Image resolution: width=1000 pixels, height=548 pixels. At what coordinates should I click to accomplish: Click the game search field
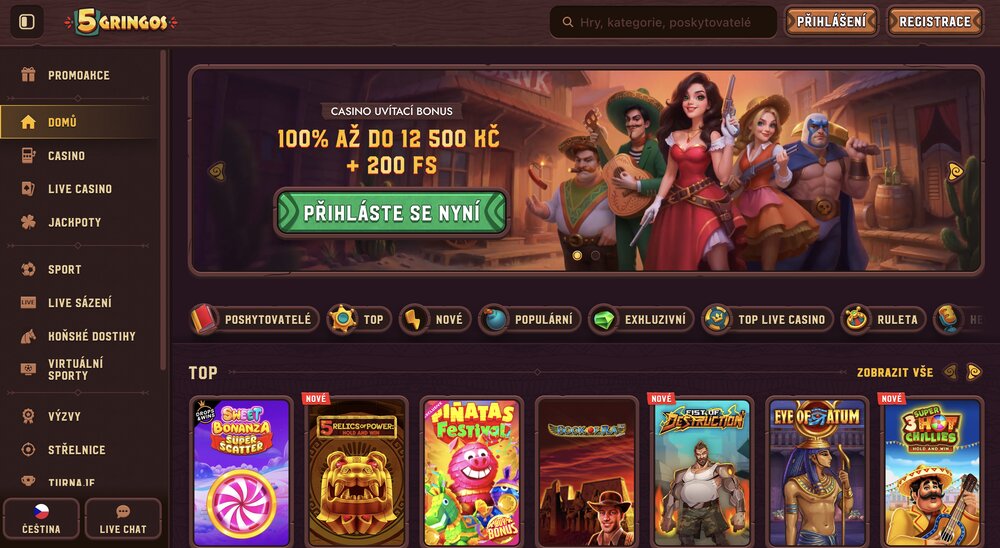click(663, 22)
